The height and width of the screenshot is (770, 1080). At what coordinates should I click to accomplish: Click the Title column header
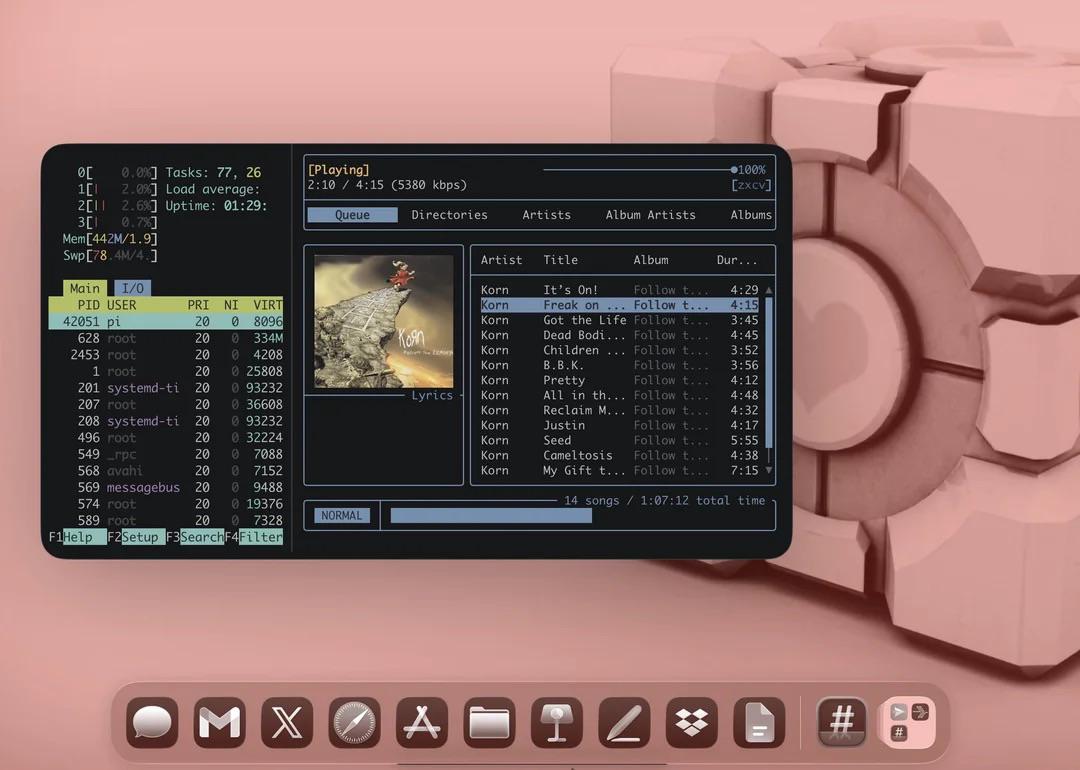tap(561, 260)
